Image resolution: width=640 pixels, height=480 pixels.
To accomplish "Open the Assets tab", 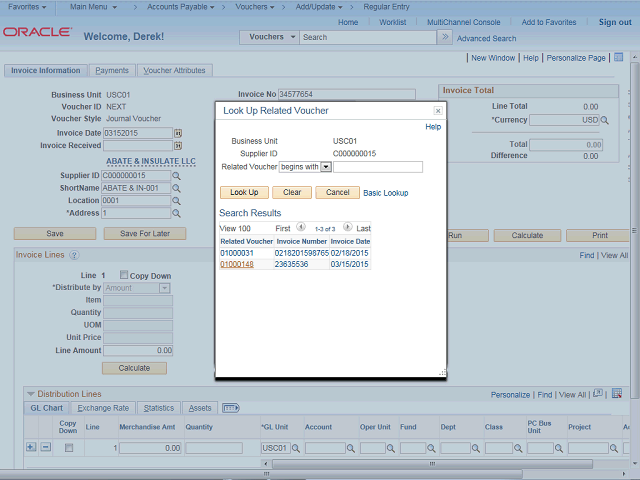I will coord(200,408).
